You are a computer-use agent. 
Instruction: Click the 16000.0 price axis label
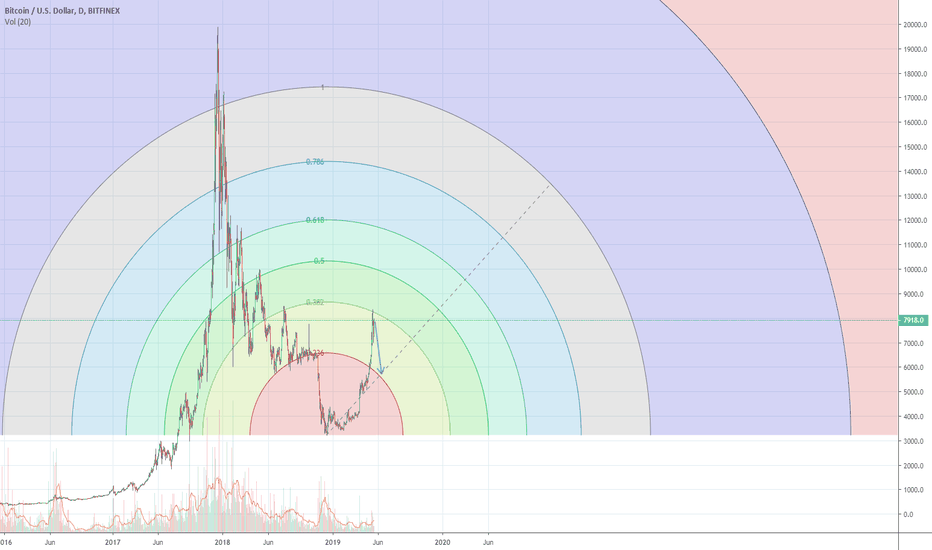tap(915, 122)
